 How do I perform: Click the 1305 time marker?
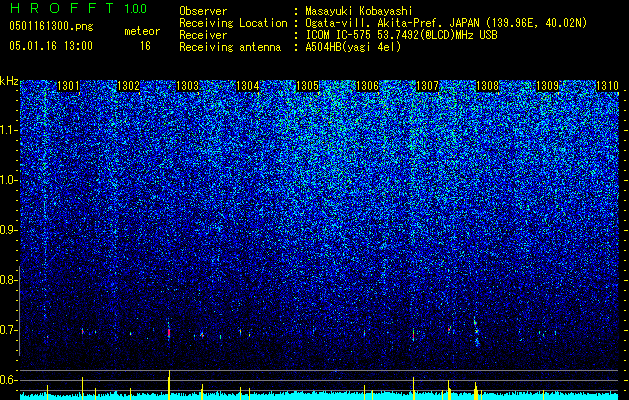pyautogui.click(x=308, y=86)
